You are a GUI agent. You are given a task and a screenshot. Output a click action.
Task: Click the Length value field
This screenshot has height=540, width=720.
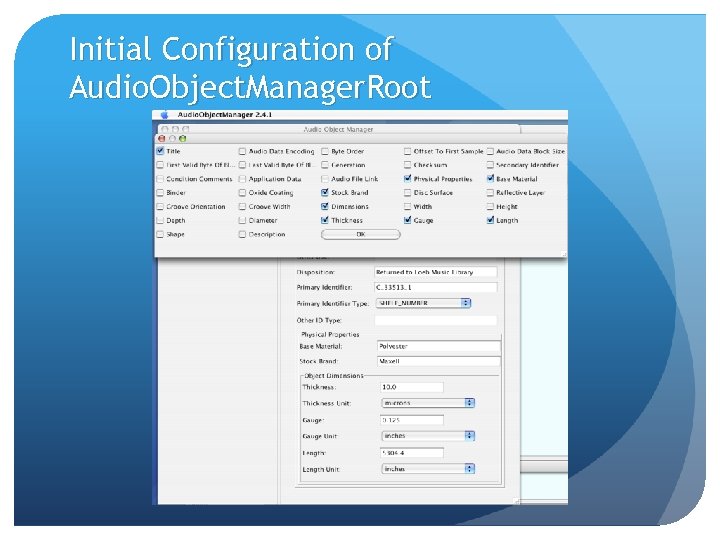[x=412, y=453]
